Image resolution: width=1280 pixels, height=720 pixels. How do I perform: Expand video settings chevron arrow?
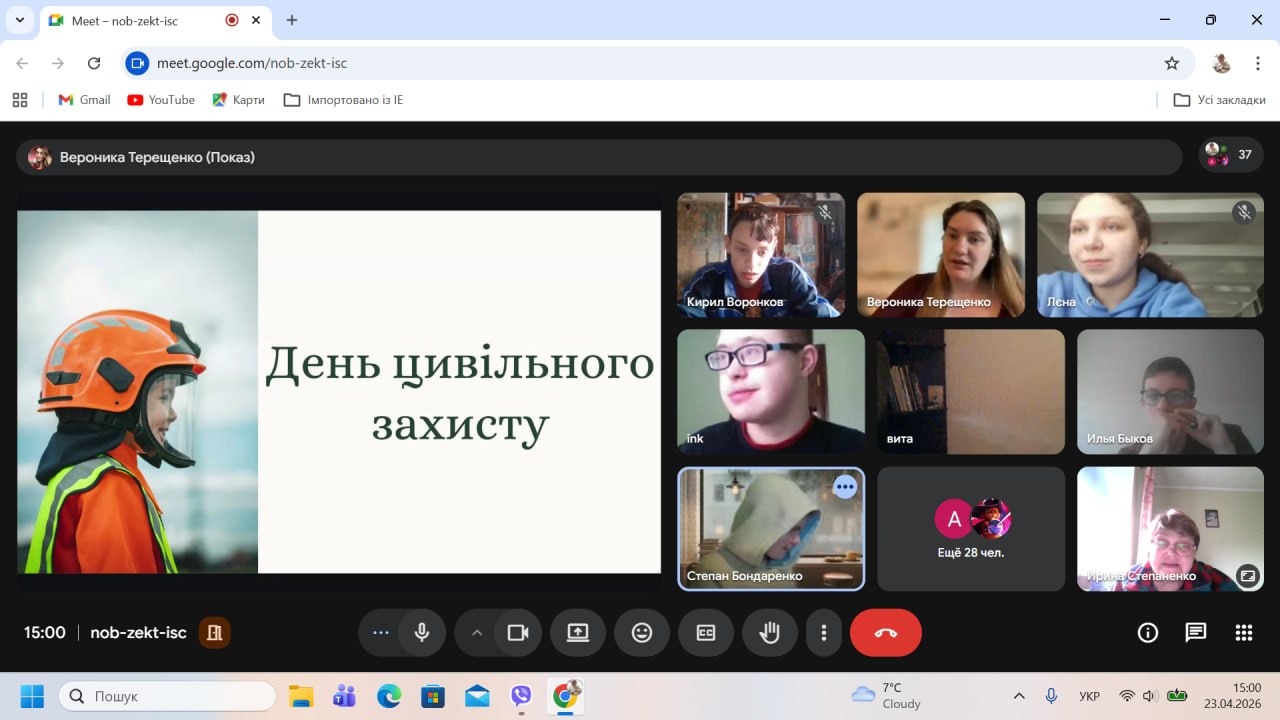[477, 633]
